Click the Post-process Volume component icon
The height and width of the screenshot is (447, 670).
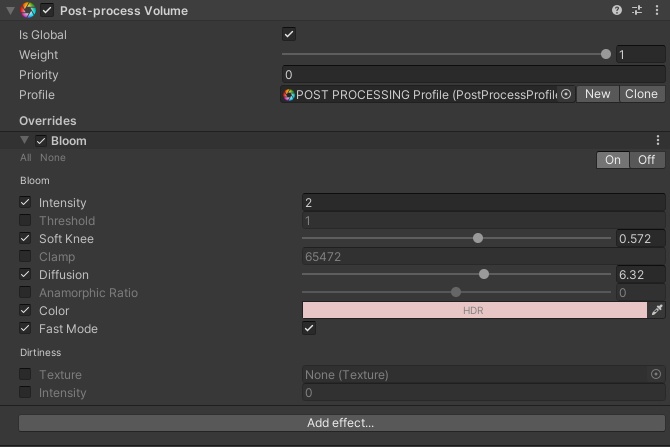point(28,10)
